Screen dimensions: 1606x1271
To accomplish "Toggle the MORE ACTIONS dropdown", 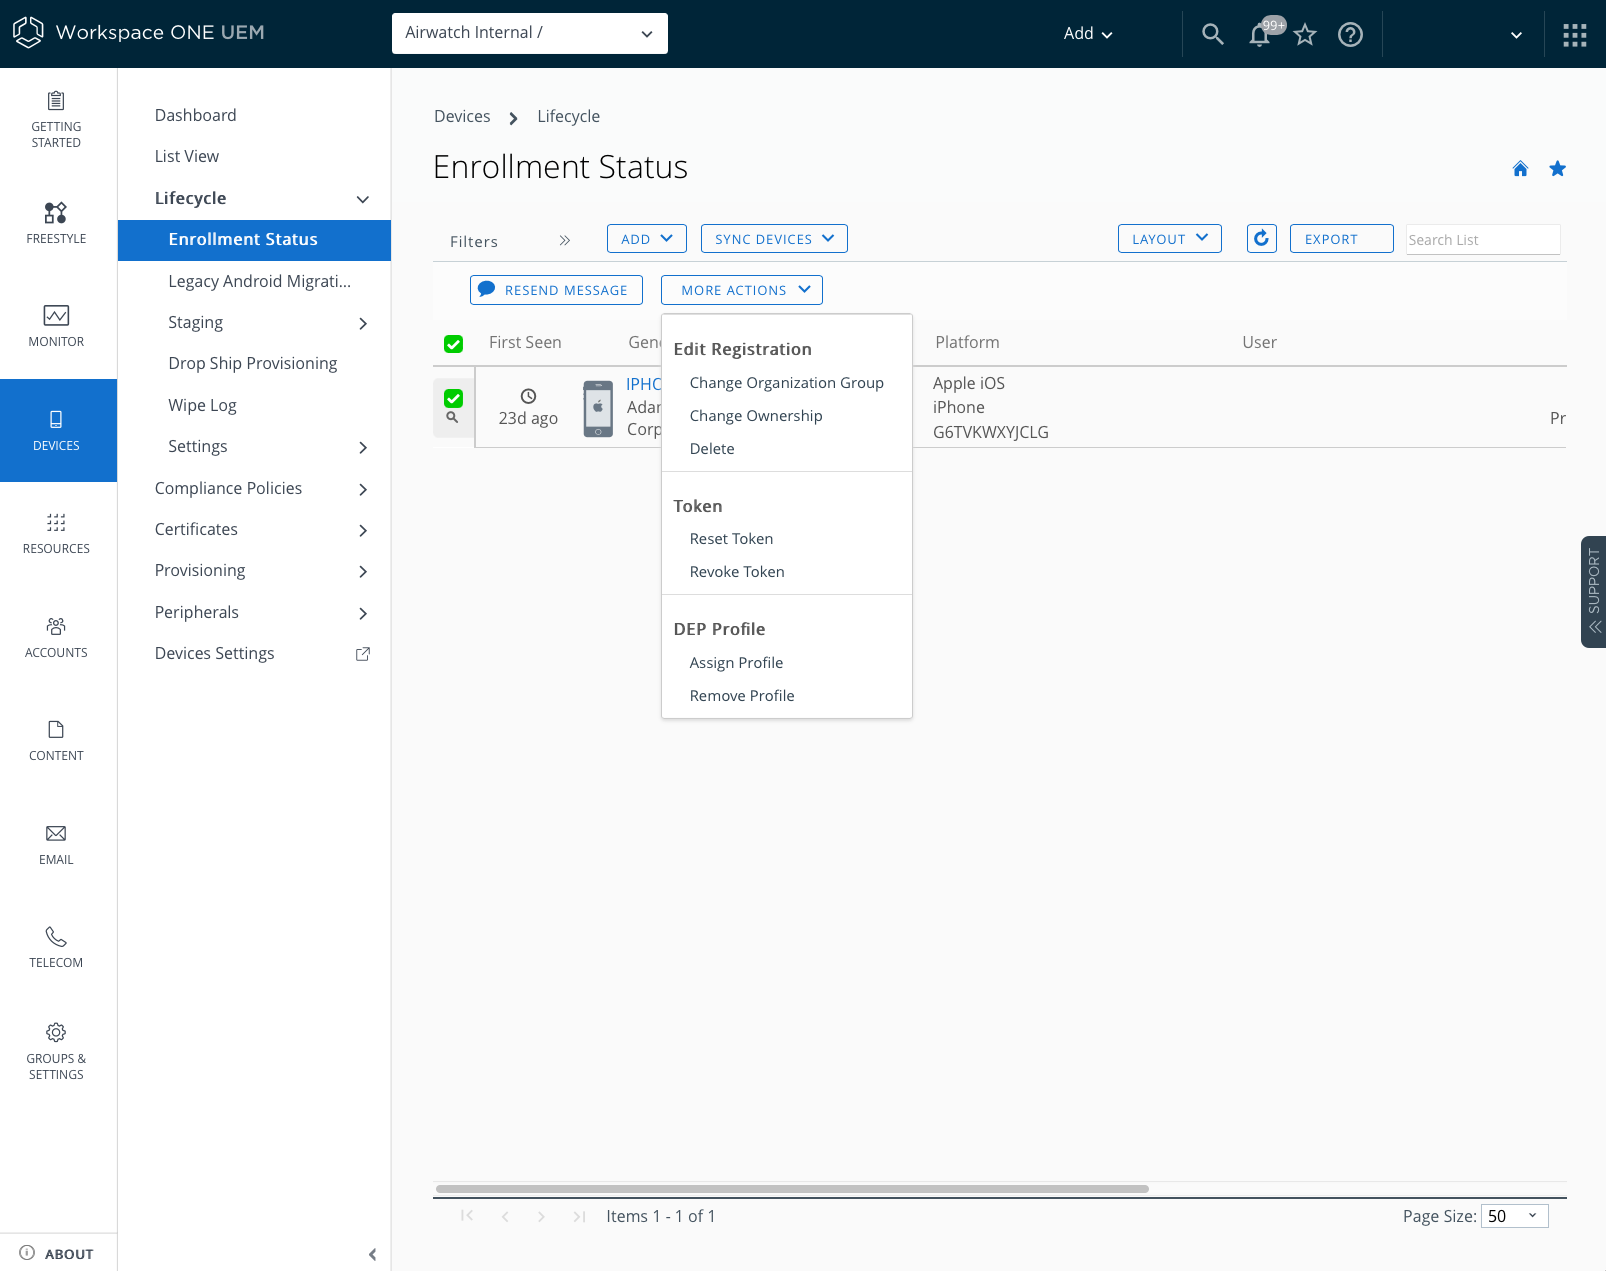I will 742,290.
